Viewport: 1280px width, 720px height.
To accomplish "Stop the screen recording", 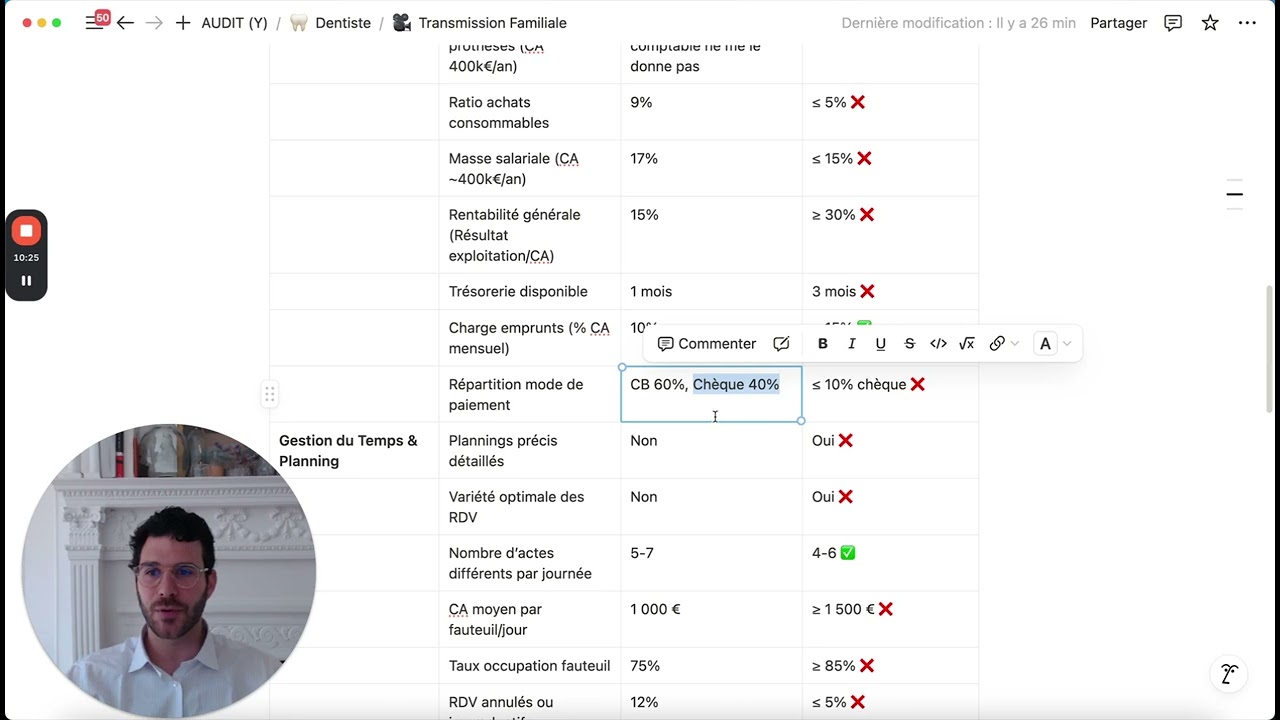I will (26, 231).
